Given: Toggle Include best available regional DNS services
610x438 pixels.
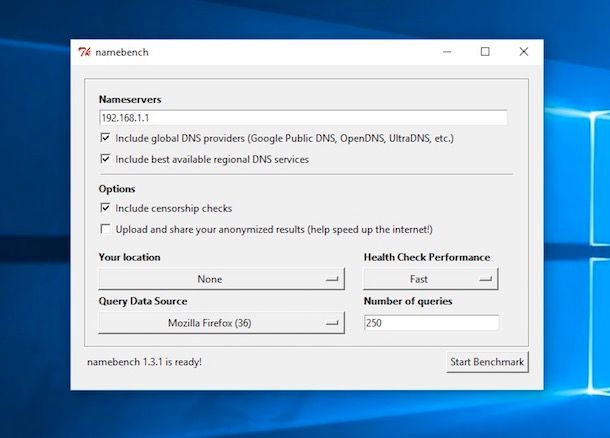Looking at the screenshot, I should coord(105,159).
